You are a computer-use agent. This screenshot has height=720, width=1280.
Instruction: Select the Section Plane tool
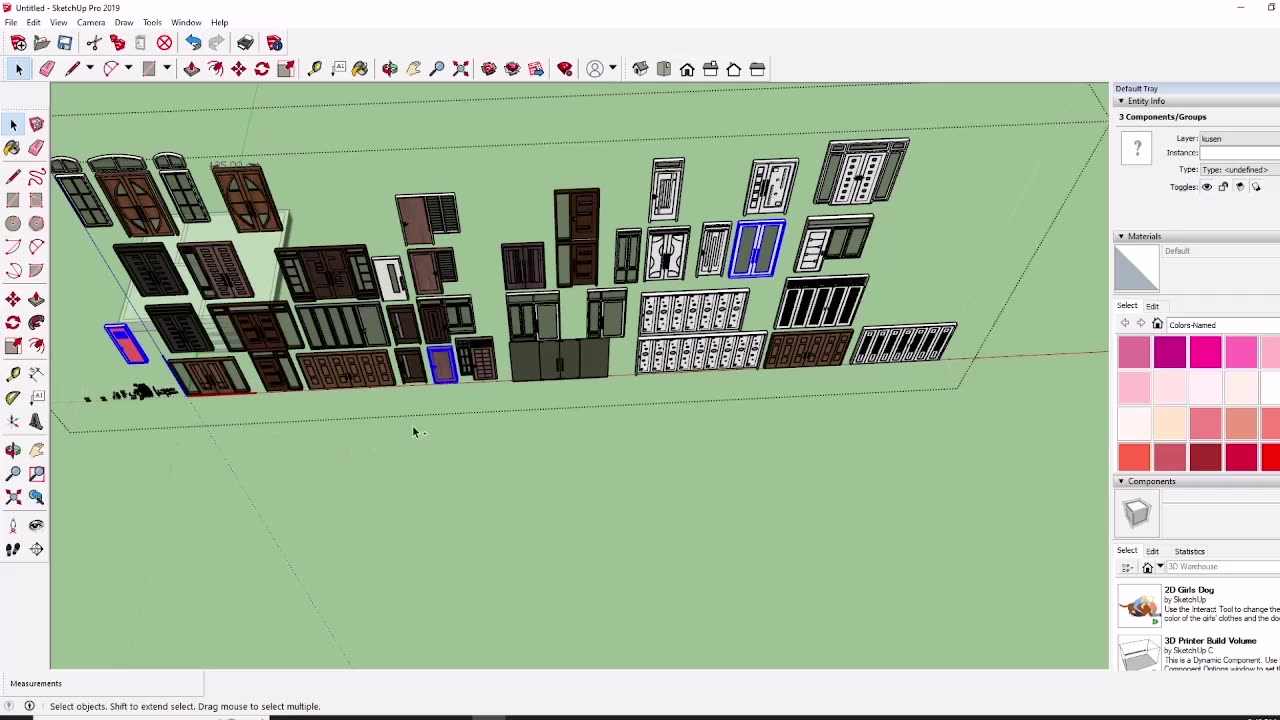pyautogui.click(x=36, y=549)
